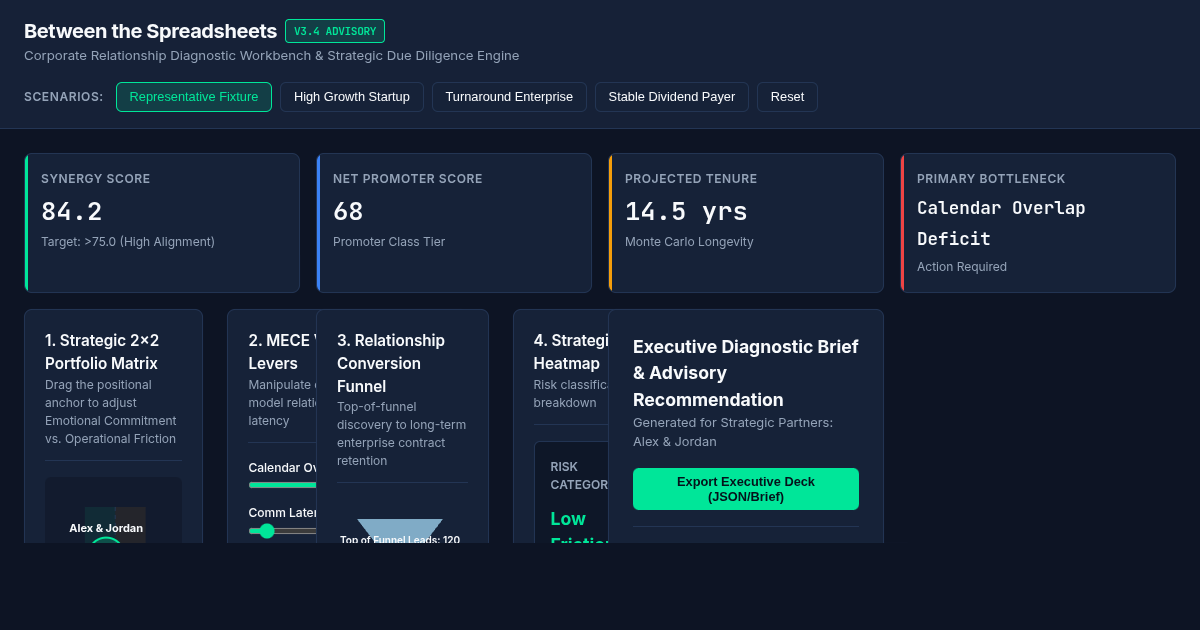1200x630 pixels.
Task: Click the Calendar Overlap Deficit bottleneck text
Action: [1001, 223]
